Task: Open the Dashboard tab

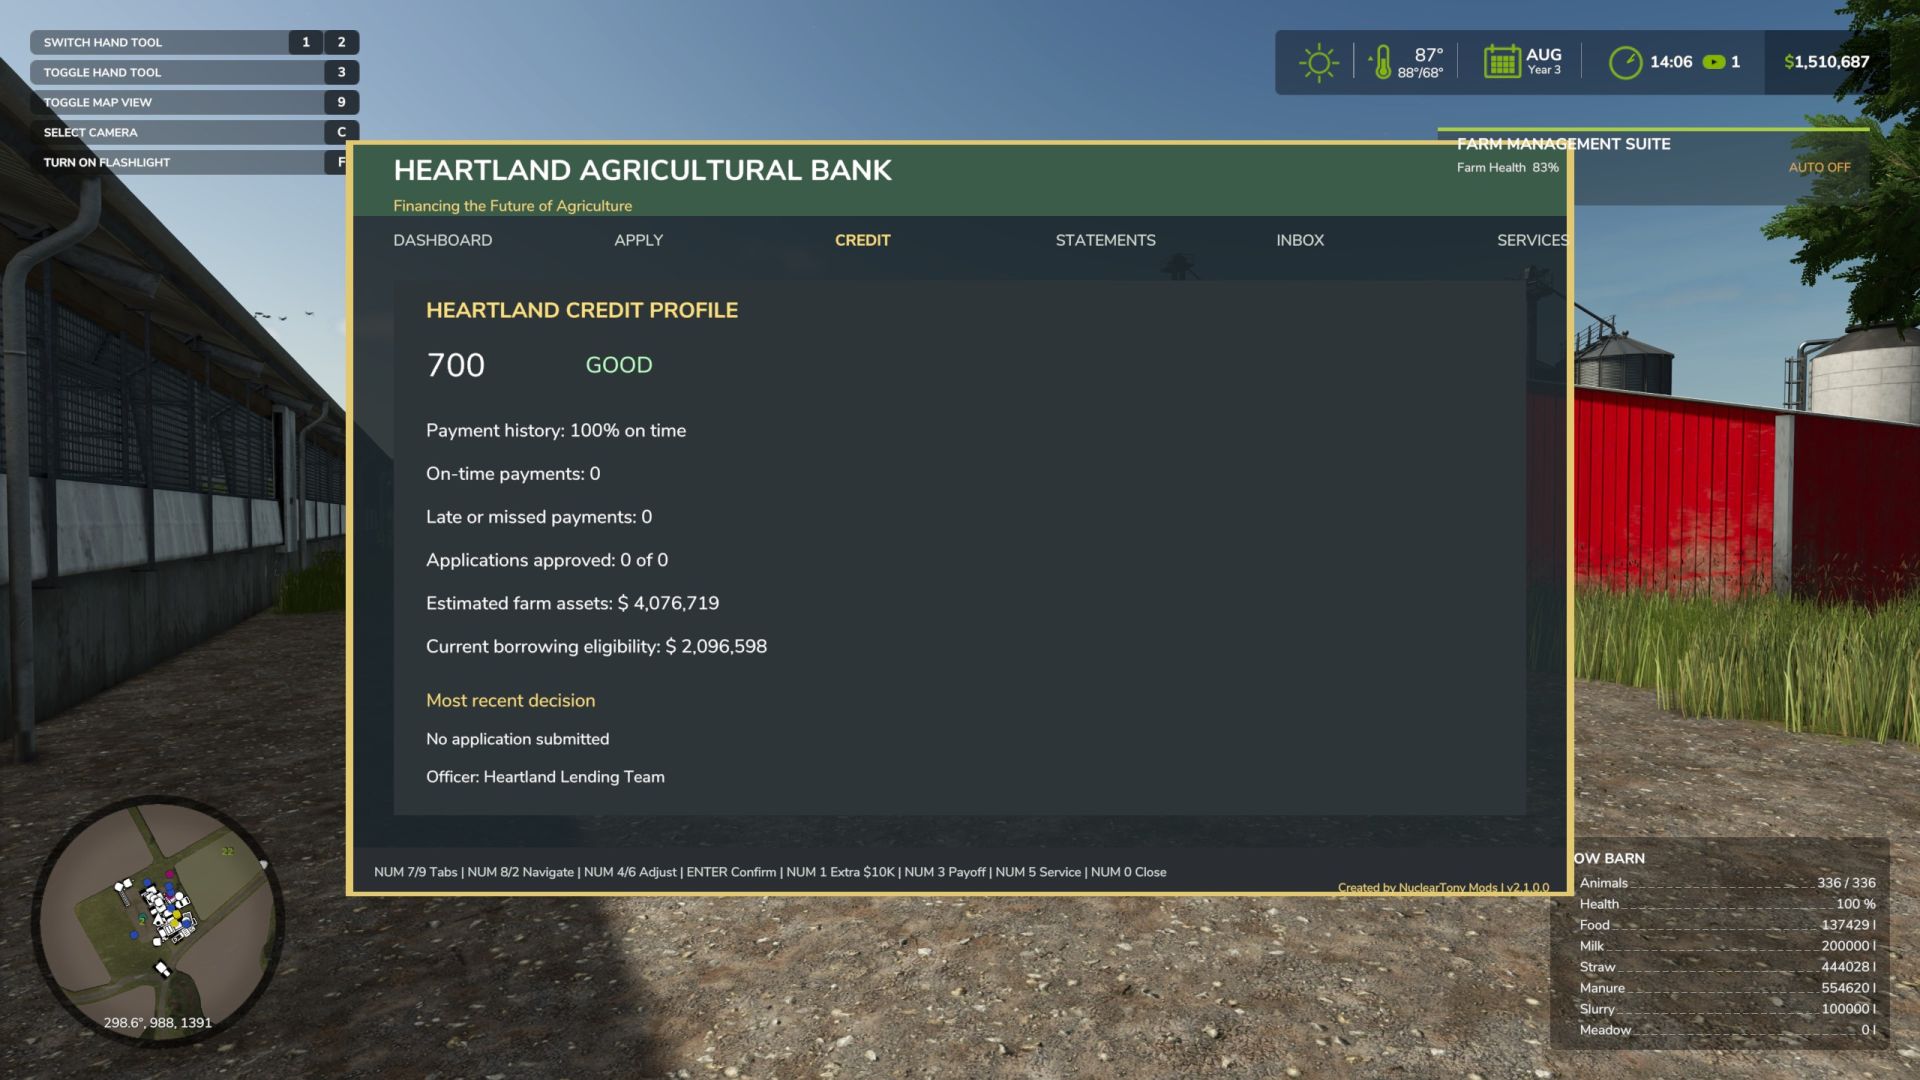Action: tap(442, 240)
